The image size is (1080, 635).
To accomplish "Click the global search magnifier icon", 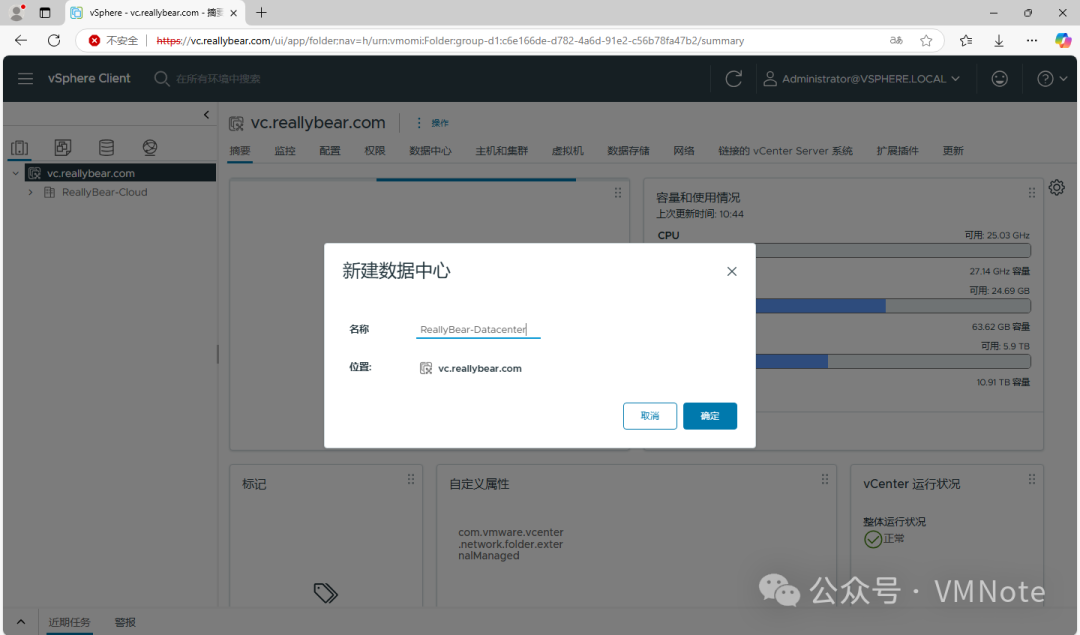I will point(162,79).
